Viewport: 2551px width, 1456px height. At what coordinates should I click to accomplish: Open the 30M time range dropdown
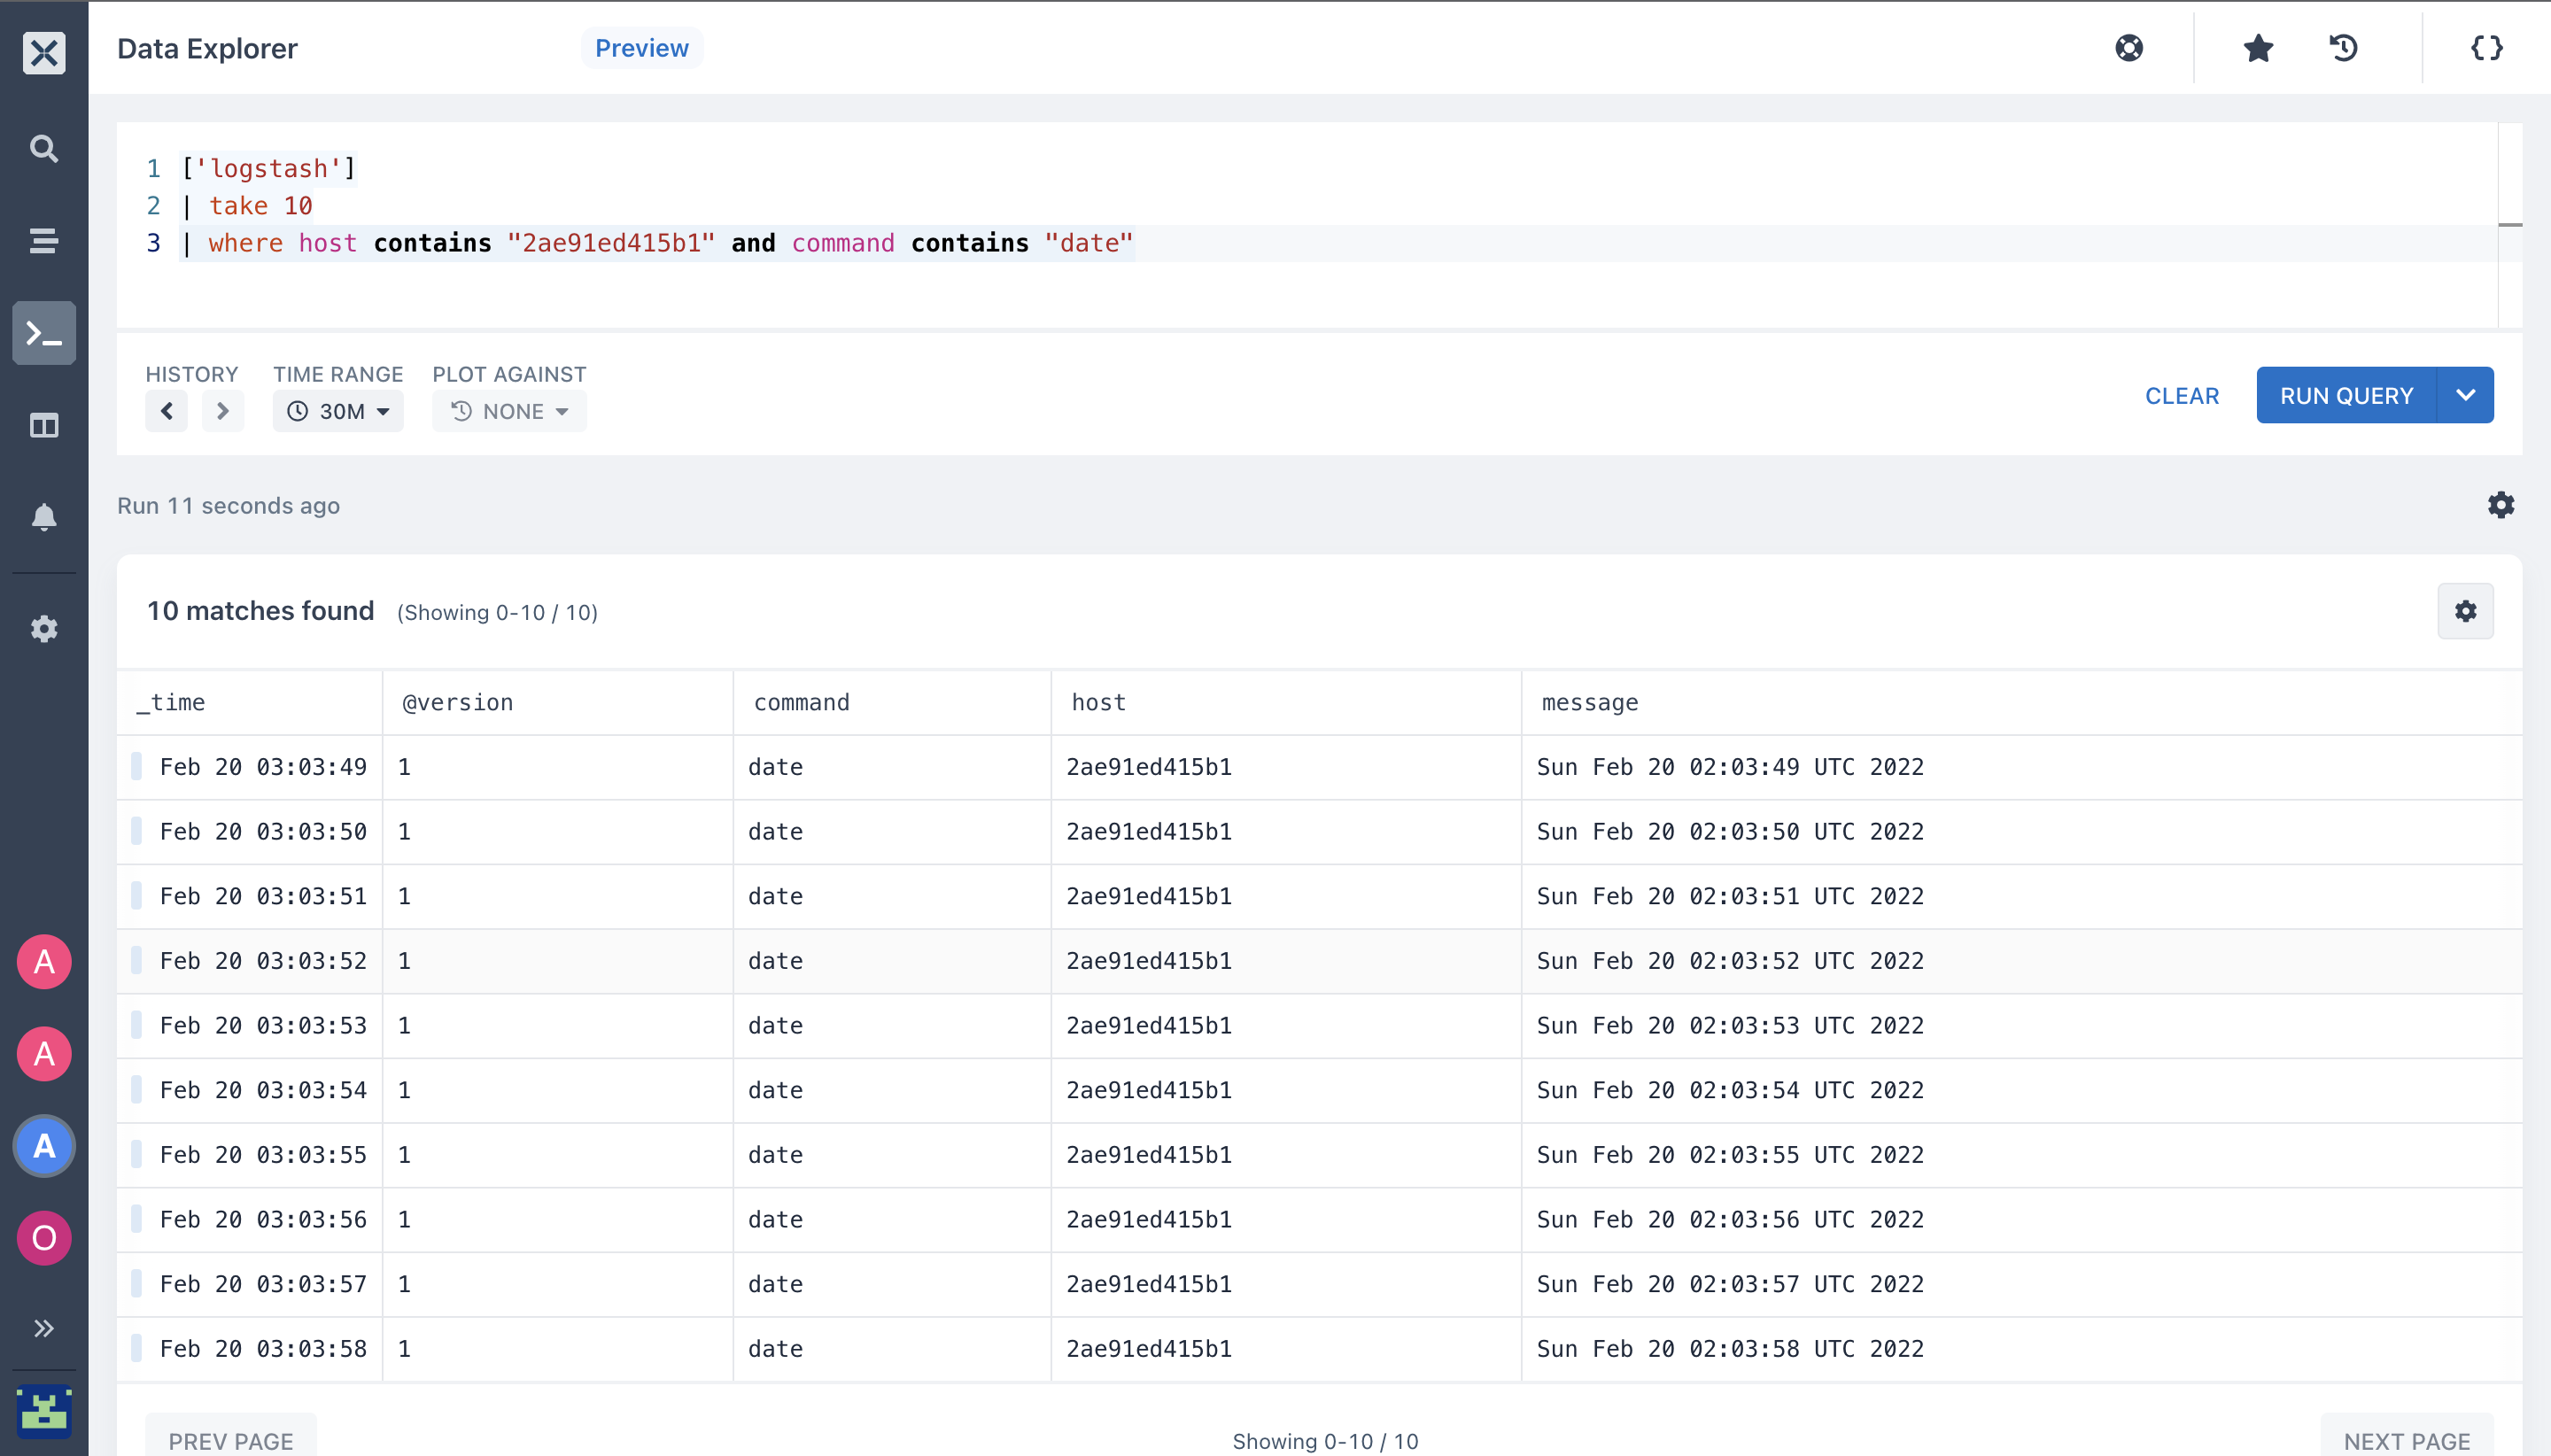point(338,411)
